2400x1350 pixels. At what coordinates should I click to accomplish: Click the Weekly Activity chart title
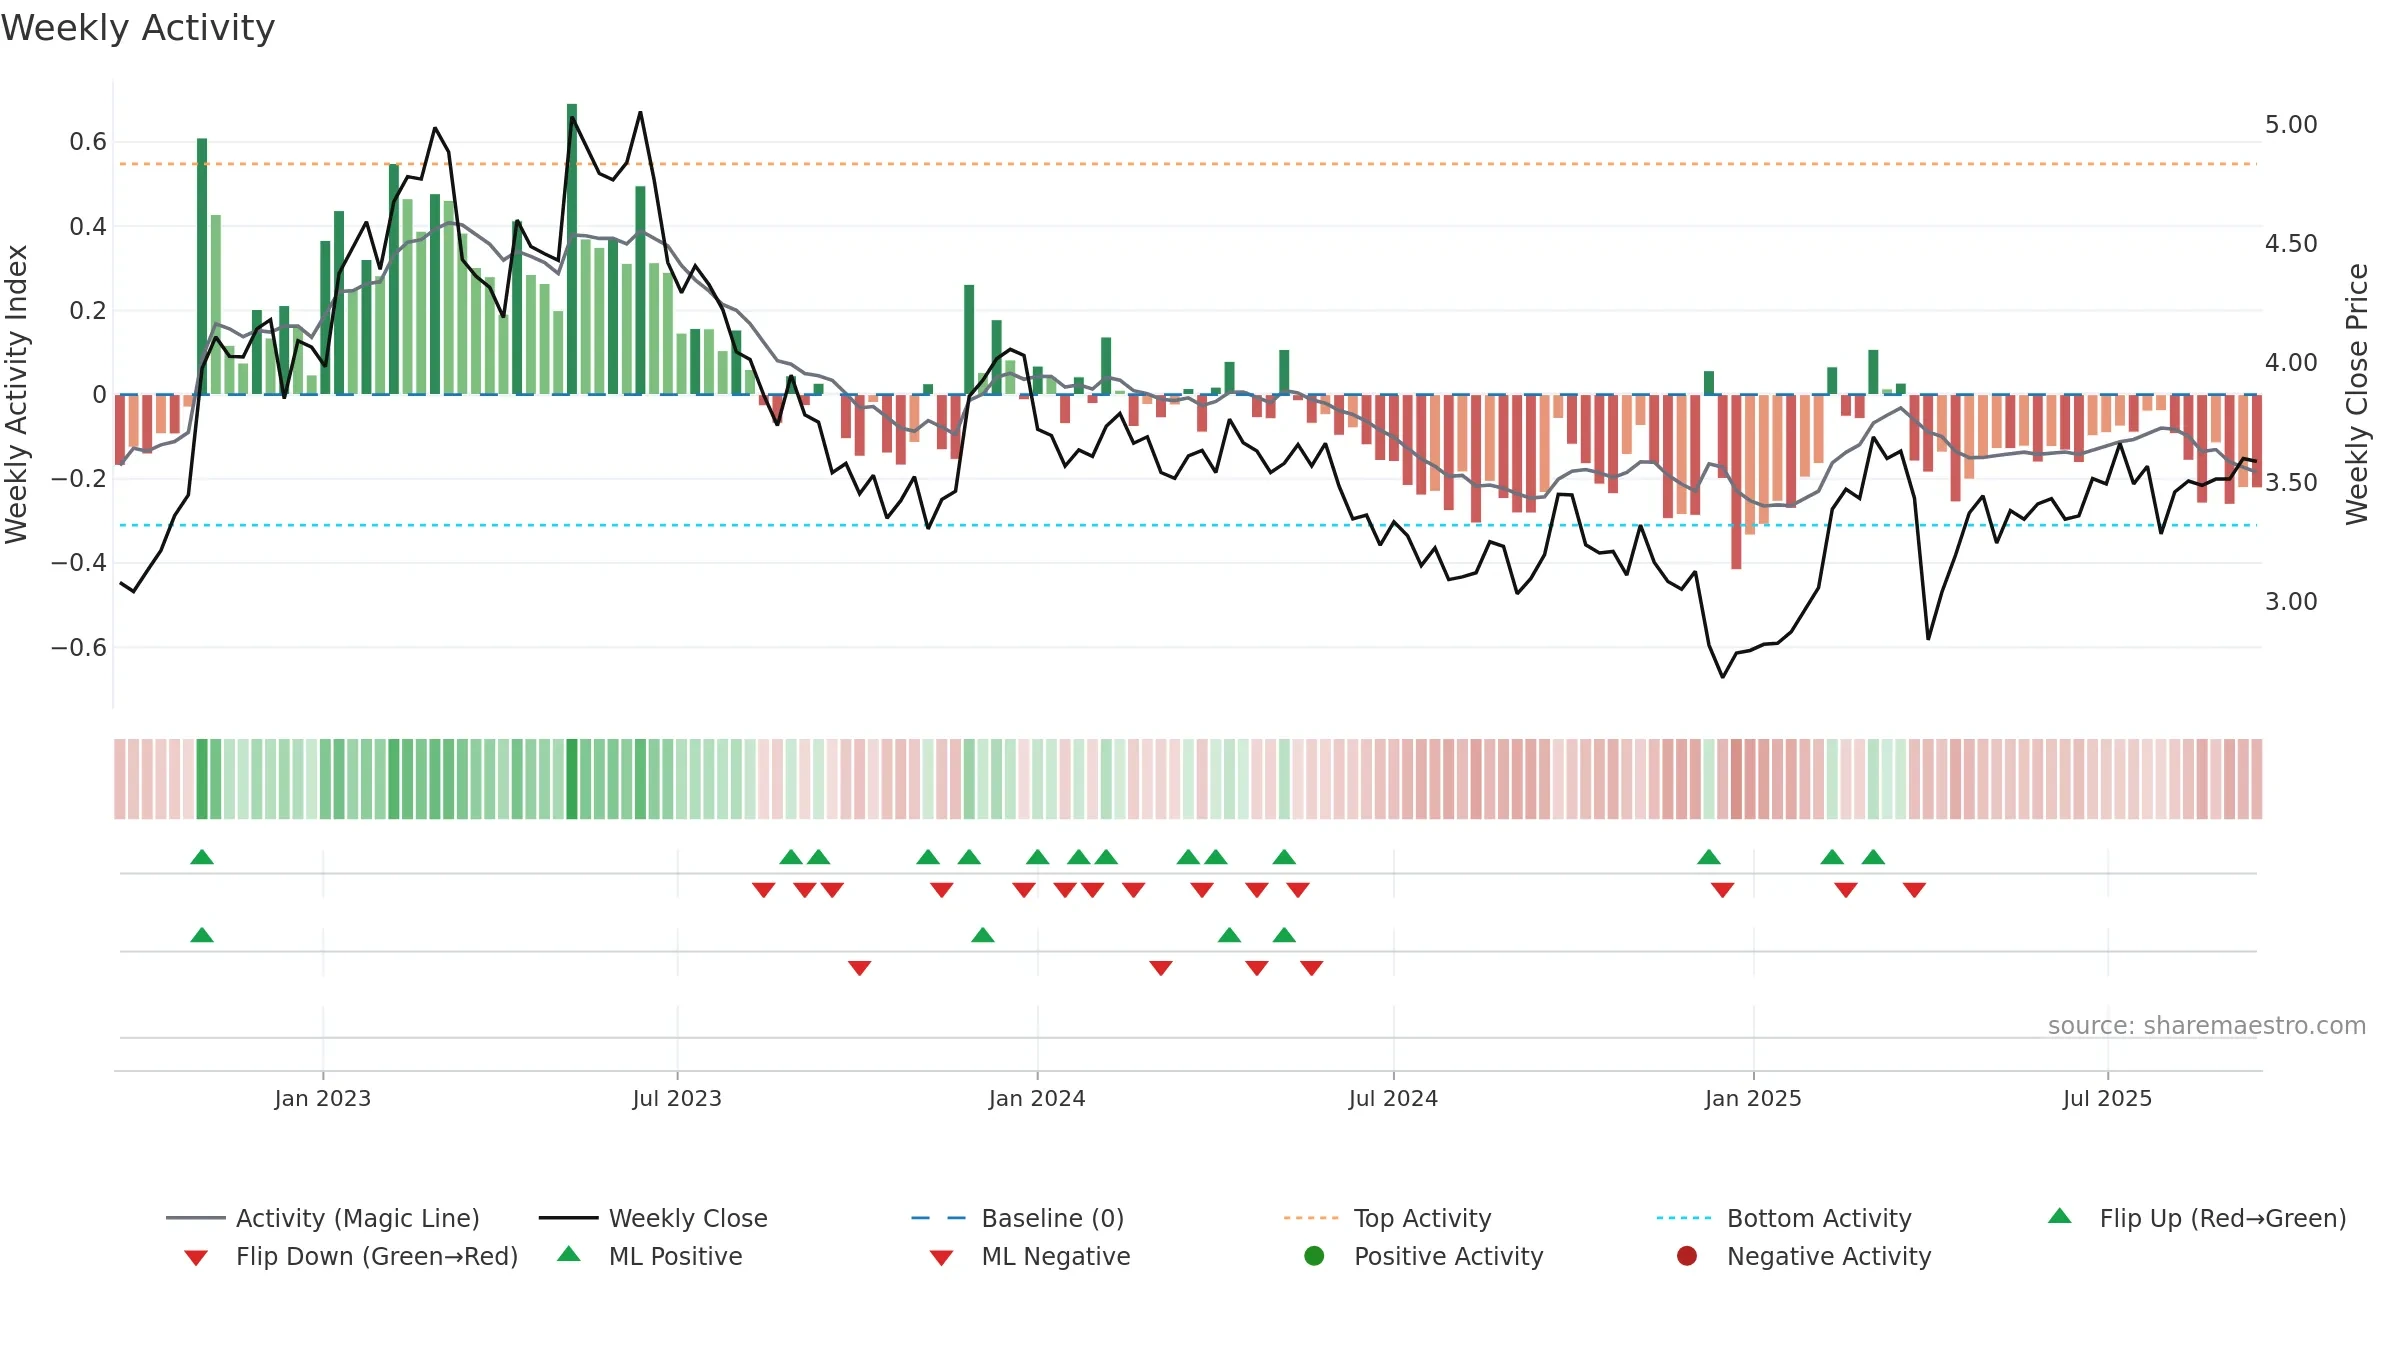click(138, 28)
